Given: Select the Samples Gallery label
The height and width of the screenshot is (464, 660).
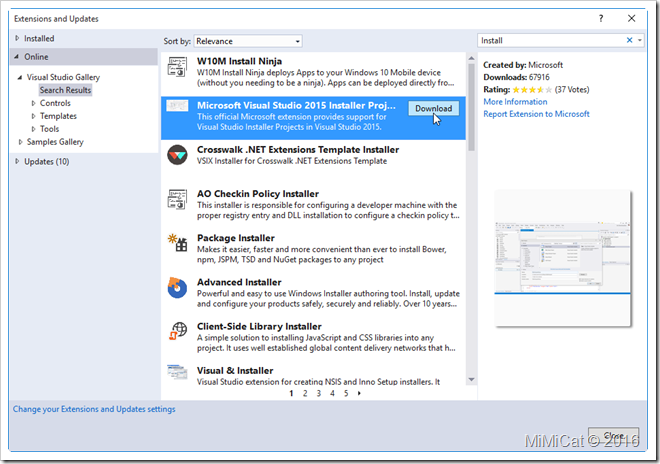Looking at the screenshot, I should coord(55,142).
